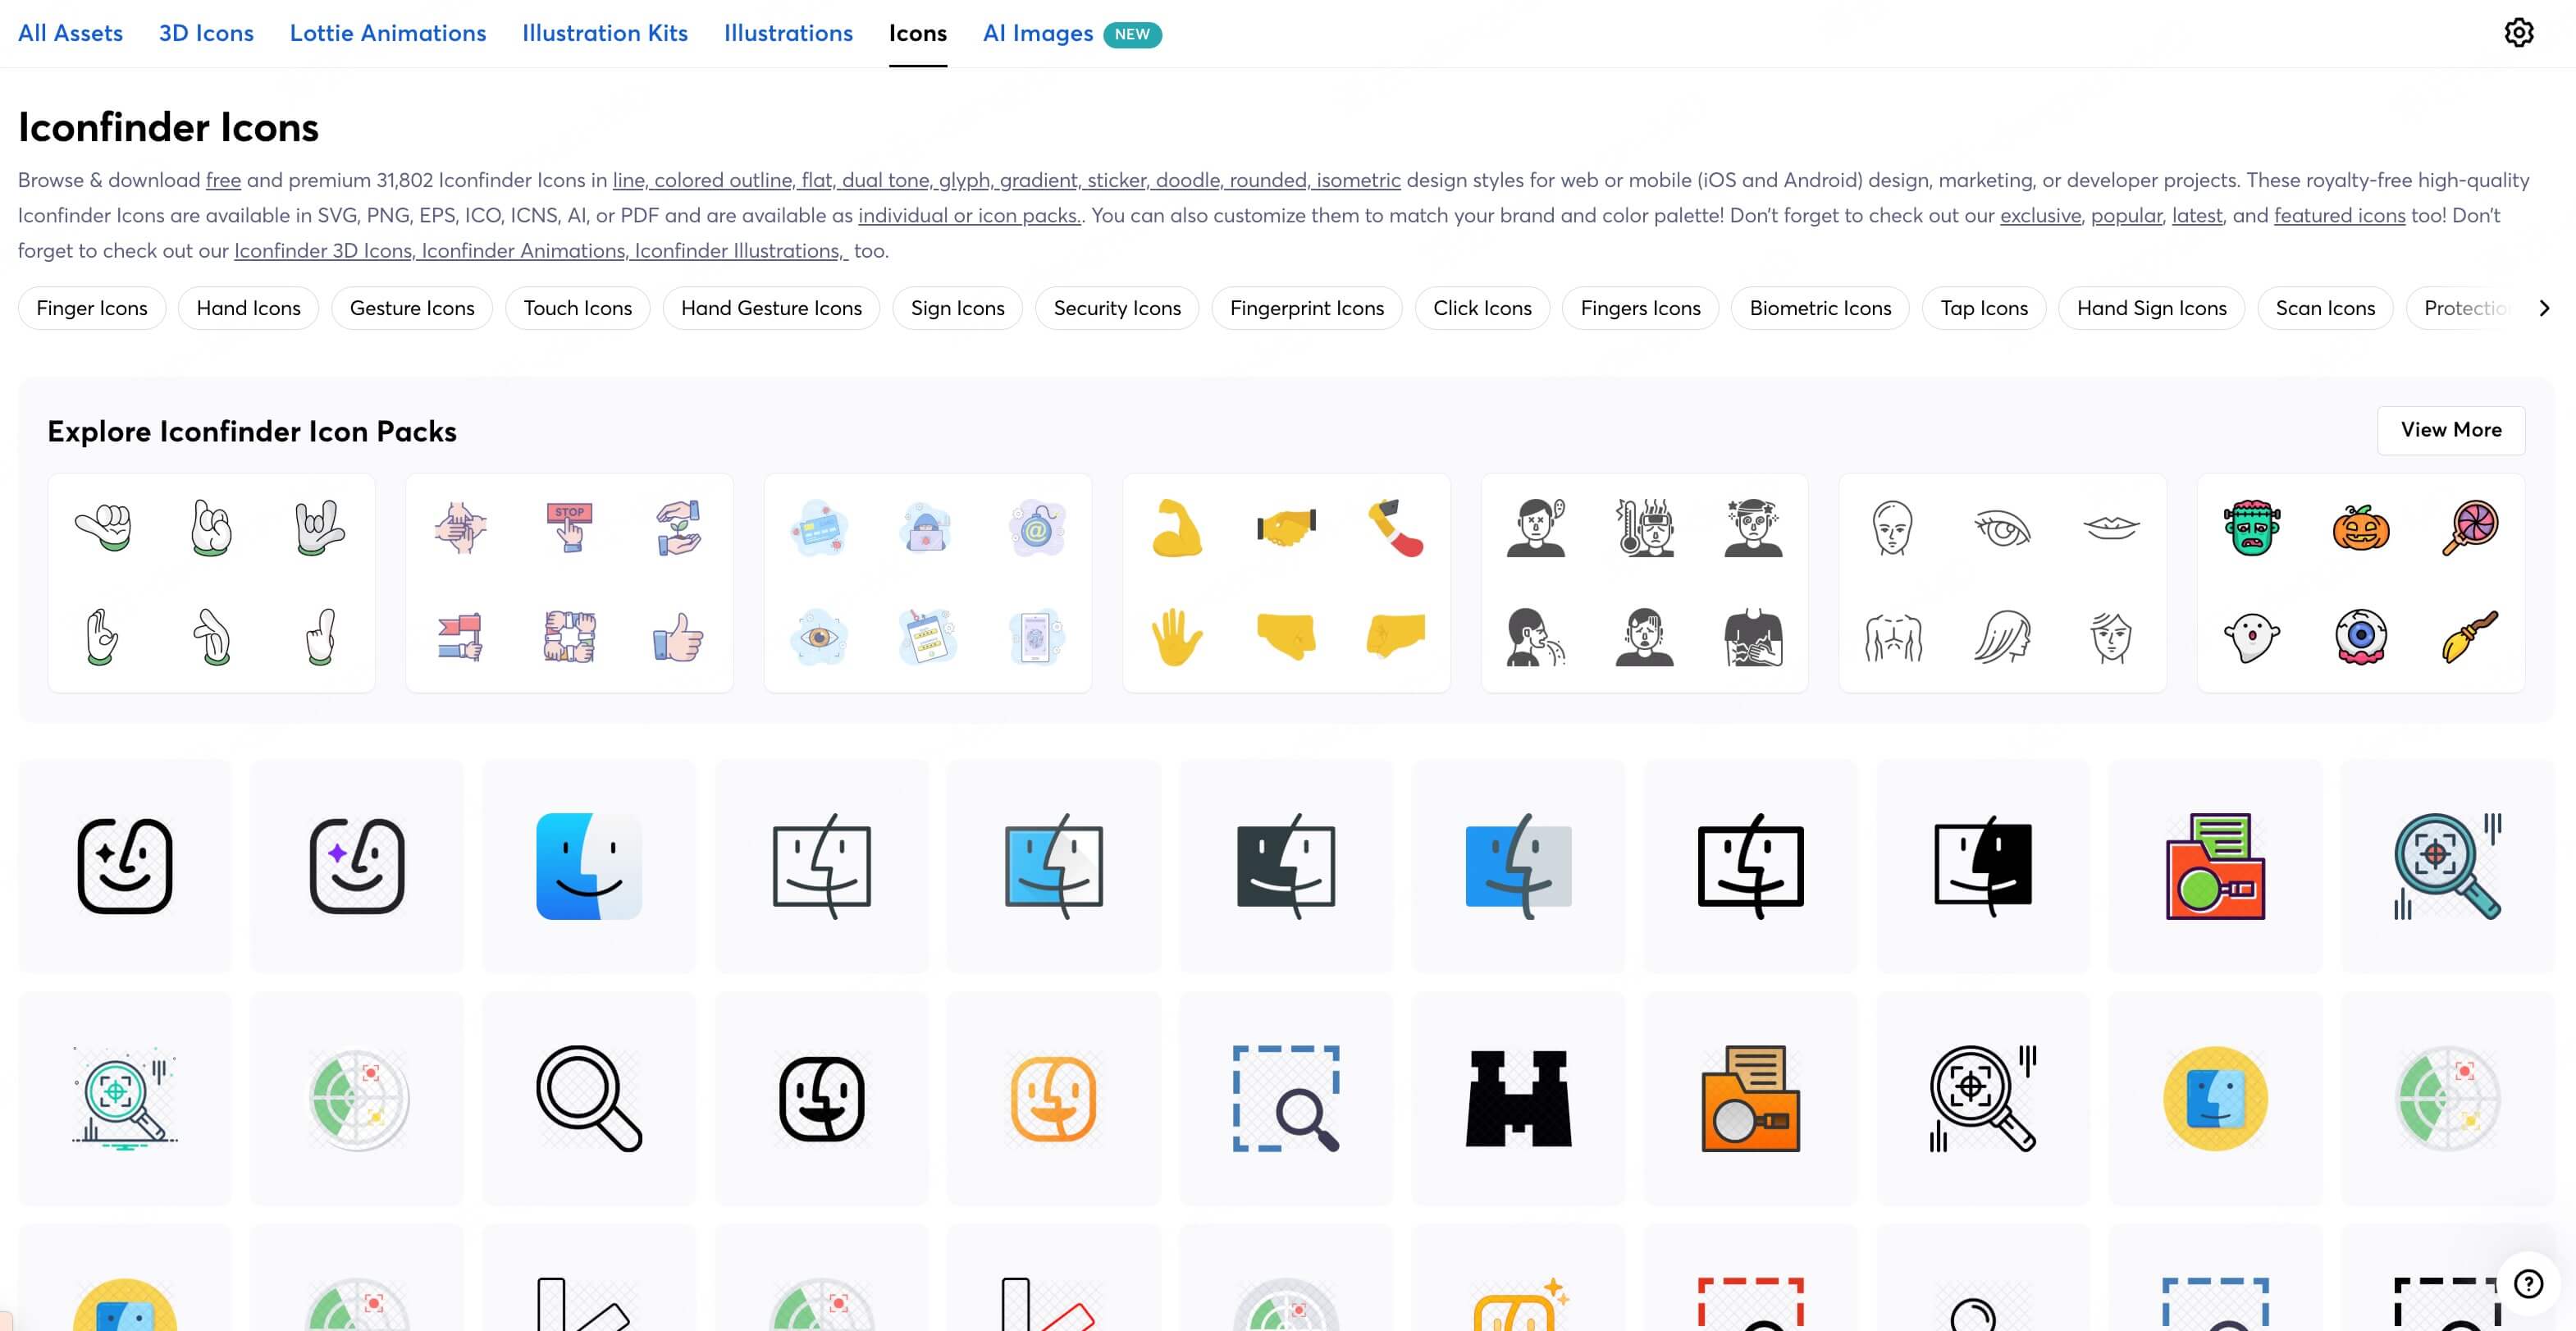Select the dark filled Finder monitor icon
Viewport: 2576px width, 1331px height.
pos(1286,866)
